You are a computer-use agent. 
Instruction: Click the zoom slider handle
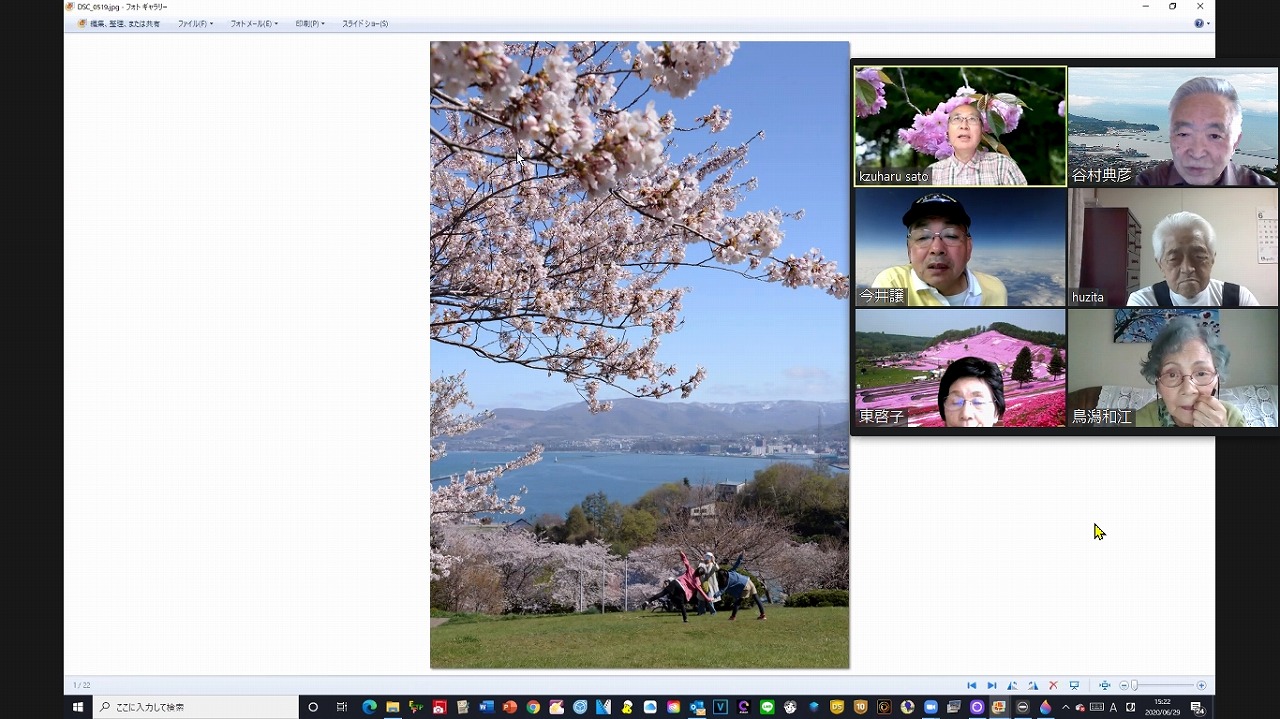[x=1134, y=685]
